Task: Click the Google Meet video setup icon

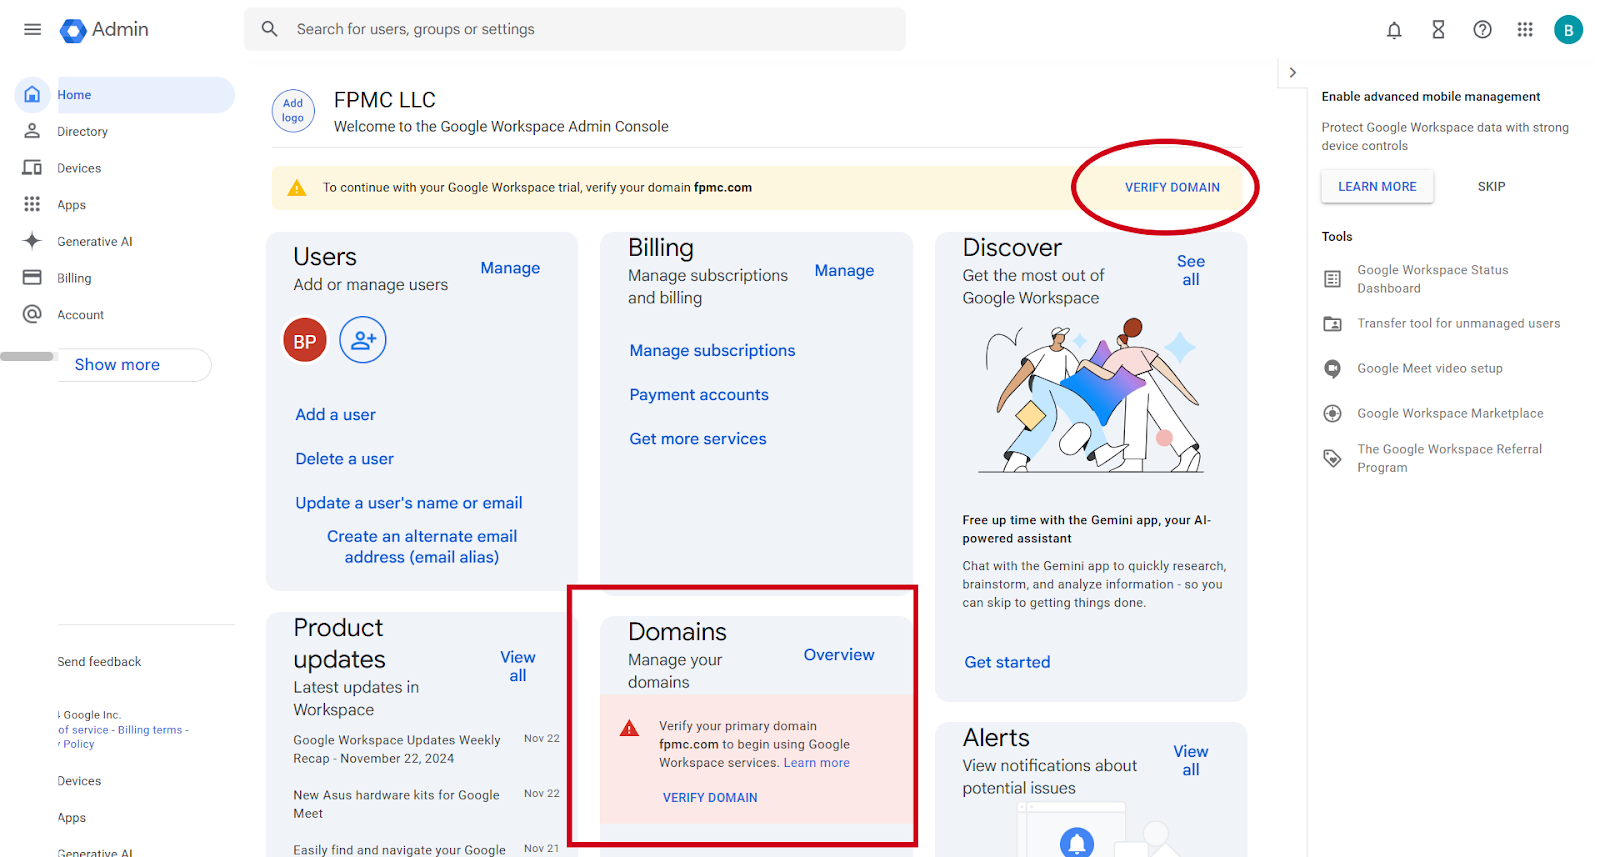Action: click(1332, 369)
